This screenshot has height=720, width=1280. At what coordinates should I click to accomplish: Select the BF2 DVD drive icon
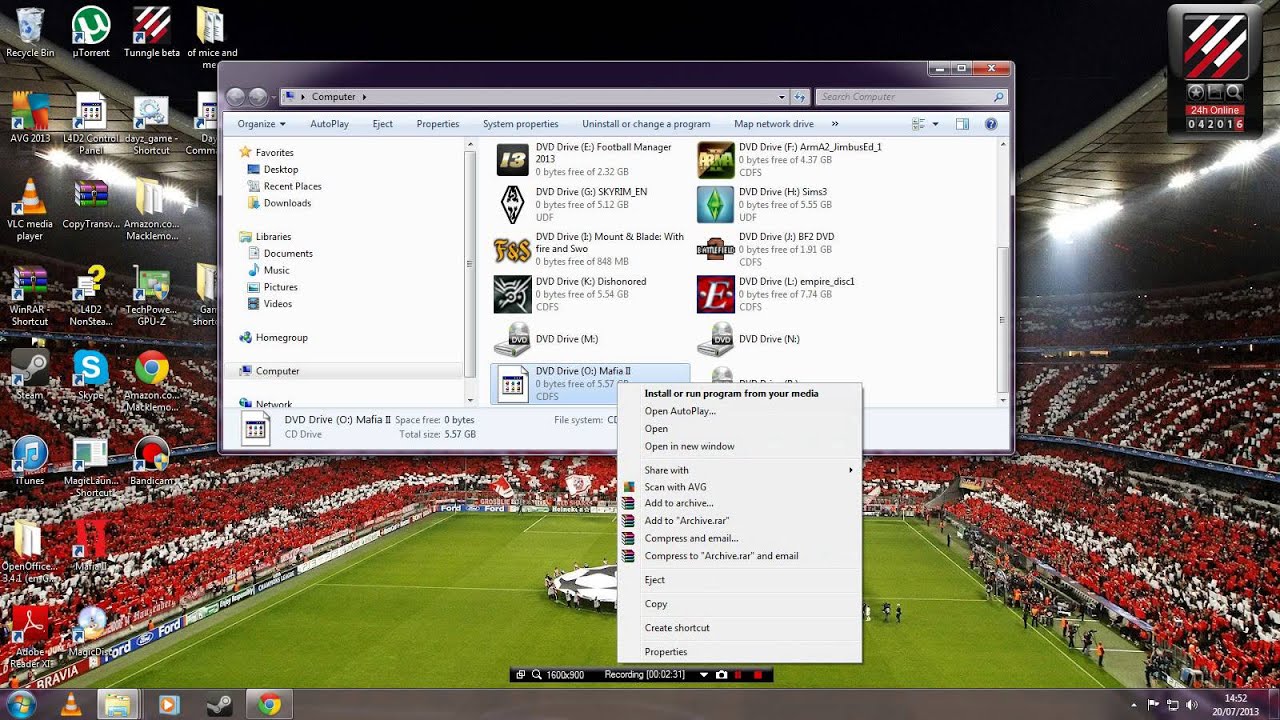click(716, 250)
